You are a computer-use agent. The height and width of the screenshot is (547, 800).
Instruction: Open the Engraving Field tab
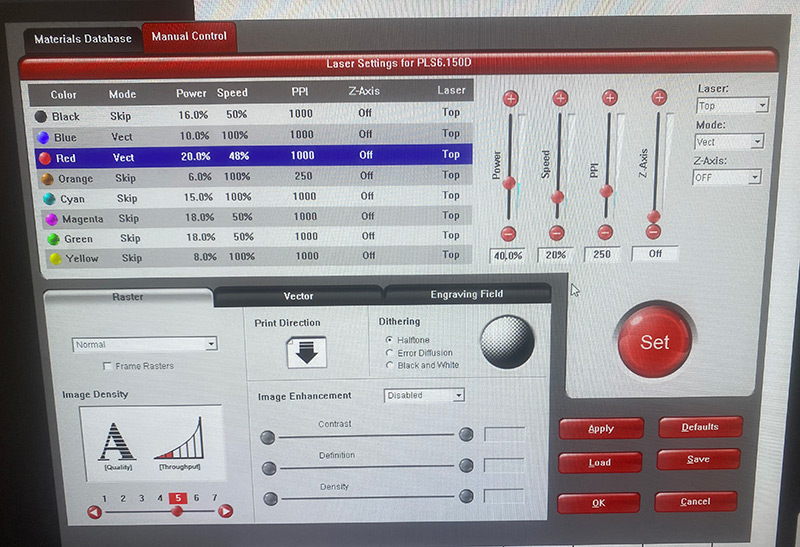coord(467,294)
